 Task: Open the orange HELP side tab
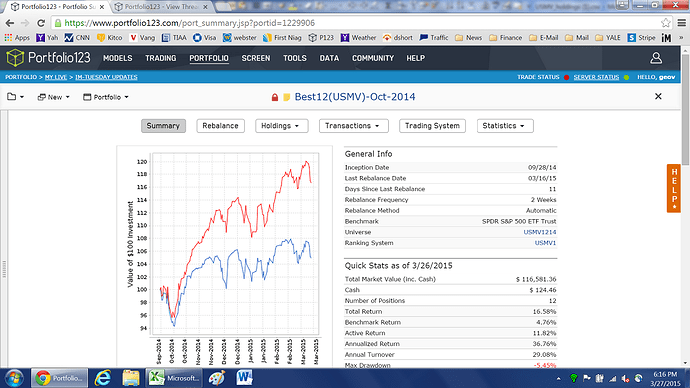(x=674, y=188)
